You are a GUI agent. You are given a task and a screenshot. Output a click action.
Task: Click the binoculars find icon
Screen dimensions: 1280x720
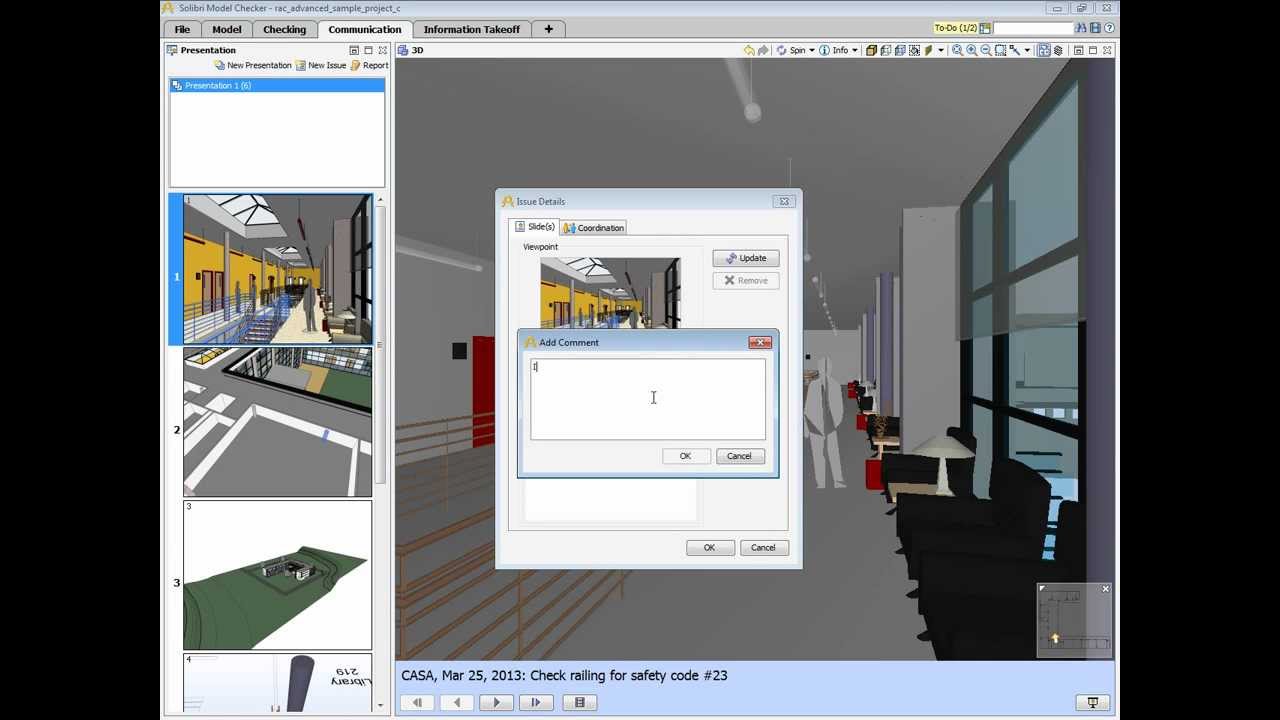tap(1081, 28)
